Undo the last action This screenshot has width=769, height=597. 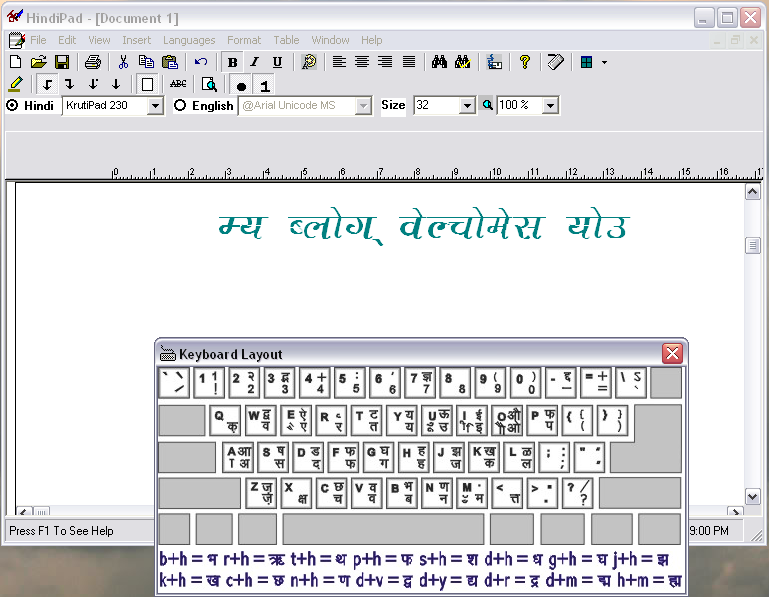[x=201, y=62]
